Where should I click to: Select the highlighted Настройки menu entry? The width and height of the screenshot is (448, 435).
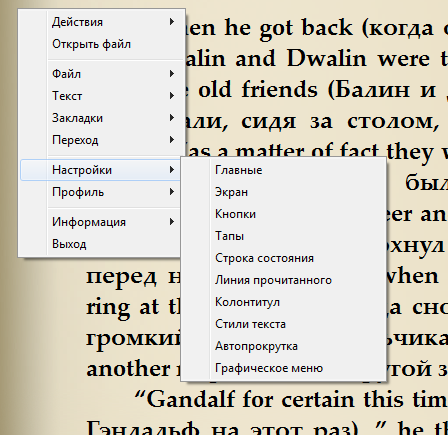100,170
